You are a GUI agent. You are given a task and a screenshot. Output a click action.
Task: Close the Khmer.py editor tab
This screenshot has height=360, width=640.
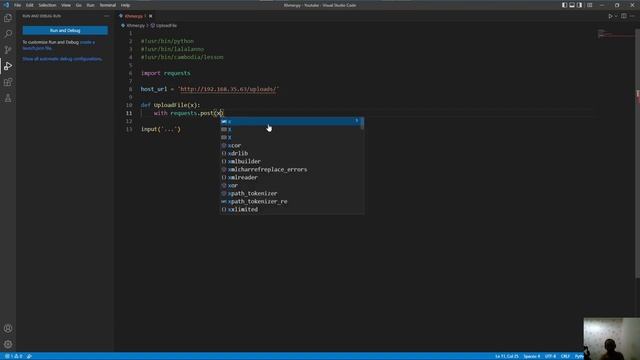(x=151, y=16)
